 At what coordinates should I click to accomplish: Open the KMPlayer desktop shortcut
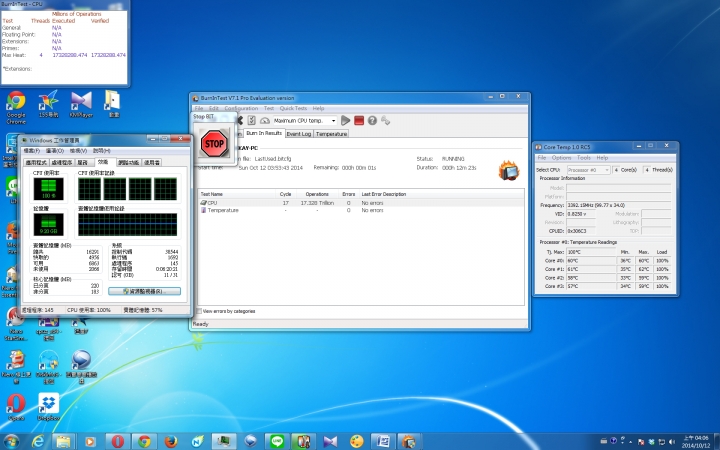[81, 105]
